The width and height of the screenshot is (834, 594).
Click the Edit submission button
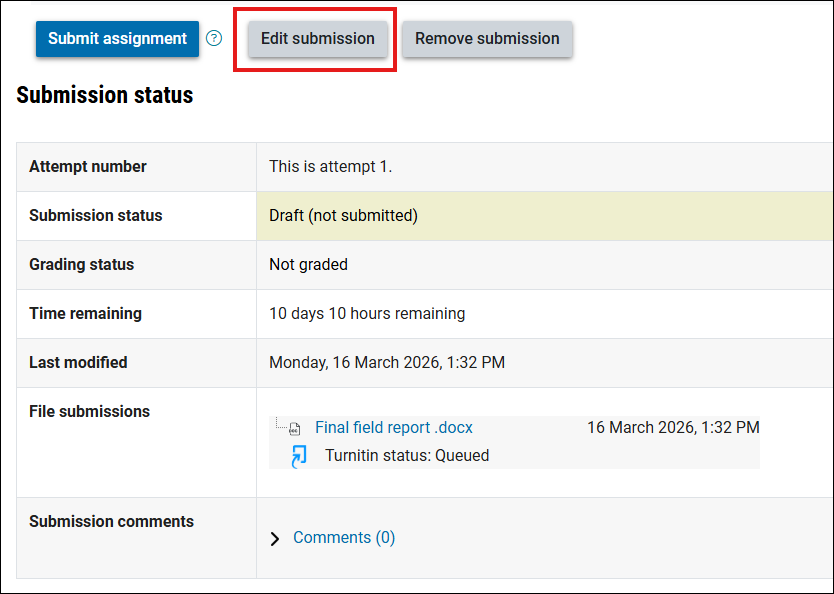[318, 39]
